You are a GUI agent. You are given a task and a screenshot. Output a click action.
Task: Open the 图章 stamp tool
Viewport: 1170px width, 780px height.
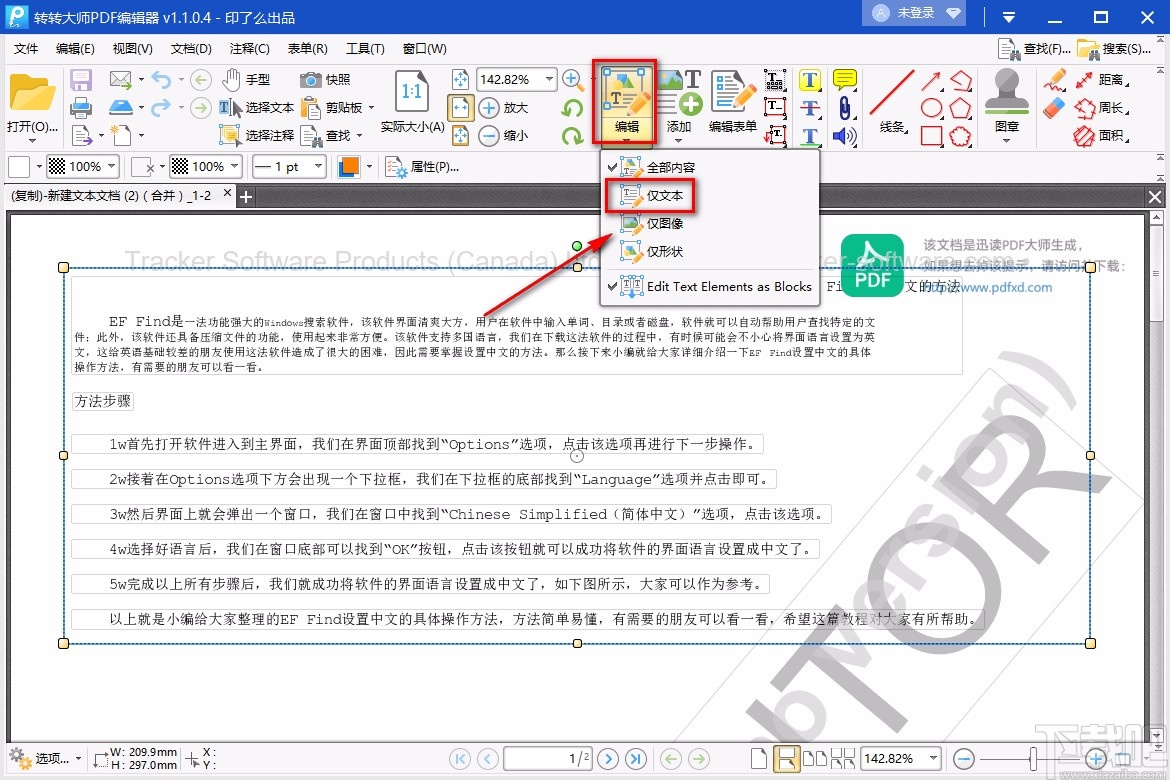(1005, 100)
